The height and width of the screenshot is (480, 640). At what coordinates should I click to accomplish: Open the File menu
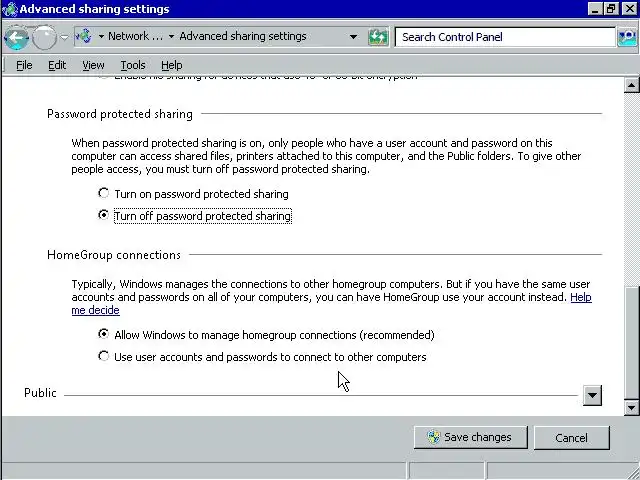[24, 65]
